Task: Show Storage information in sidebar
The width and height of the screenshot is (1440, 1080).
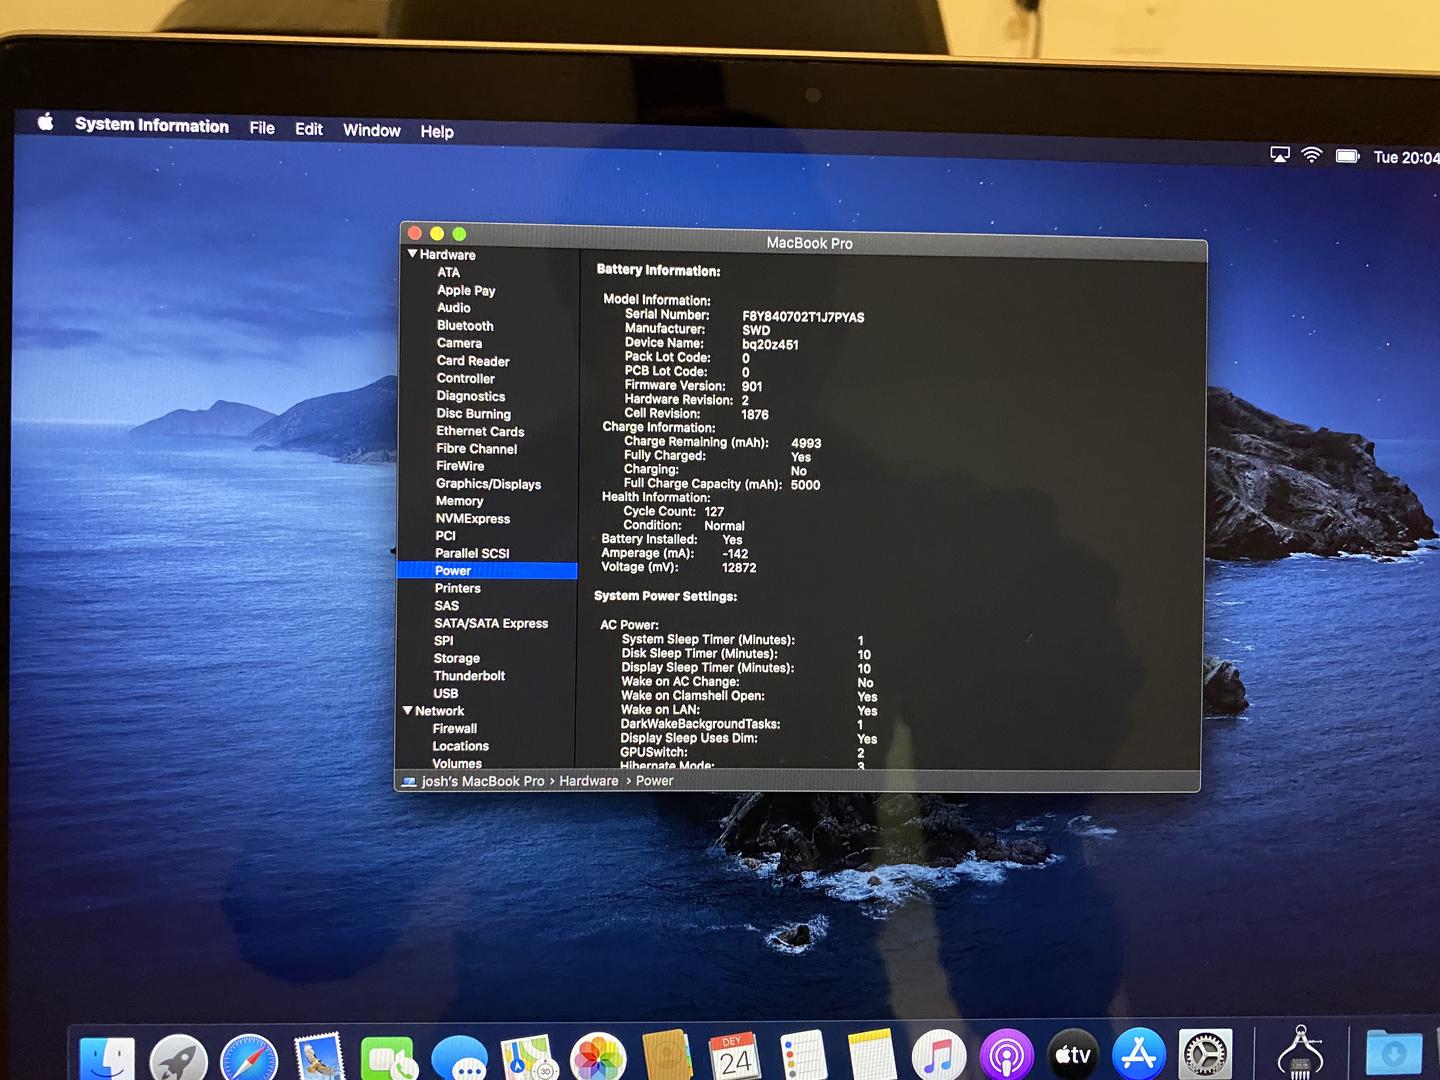Action: pos(457,658)
